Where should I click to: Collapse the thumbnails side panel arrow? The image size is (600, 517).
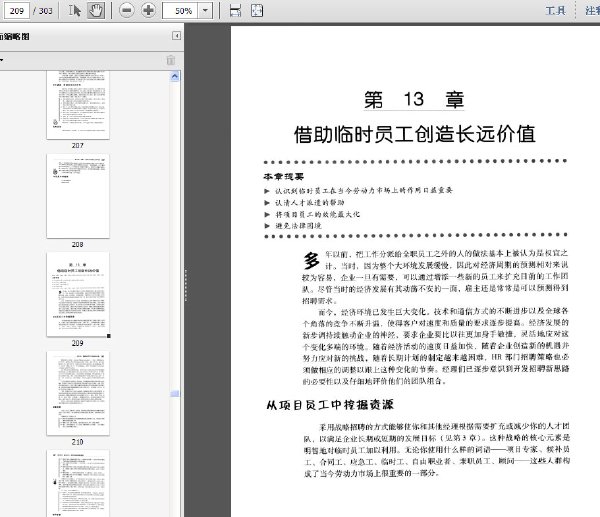(176, 36)
